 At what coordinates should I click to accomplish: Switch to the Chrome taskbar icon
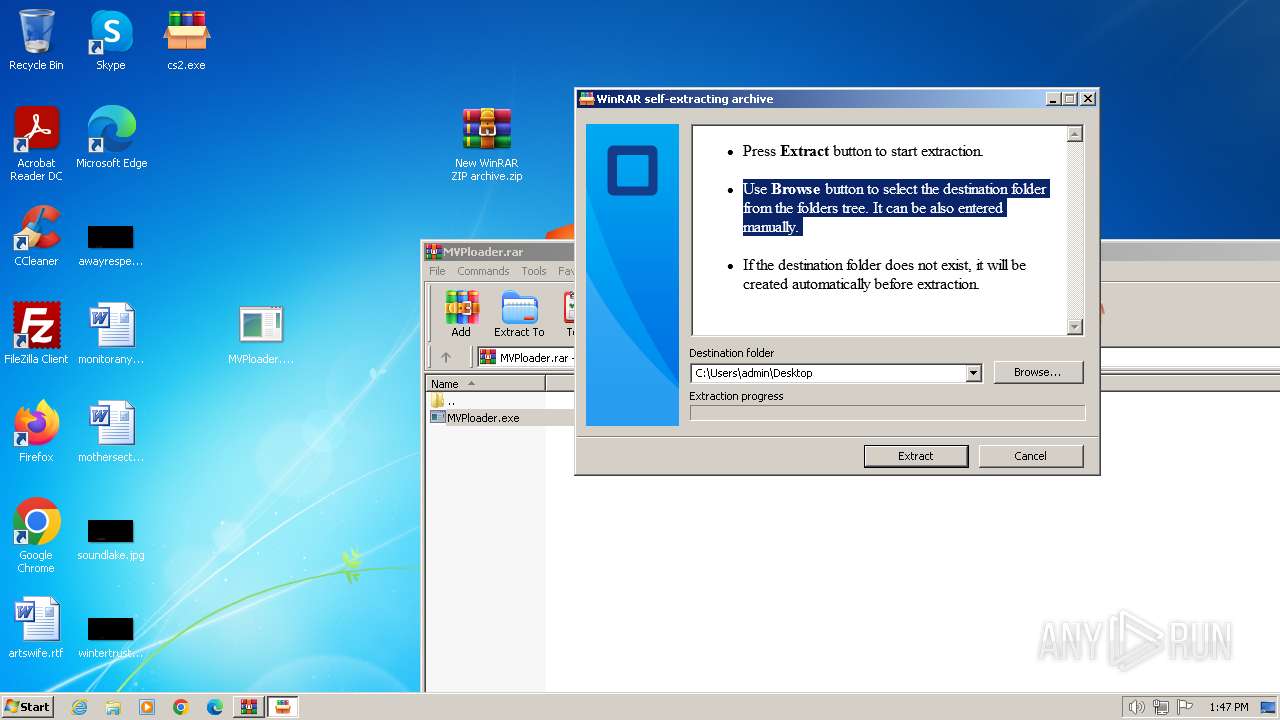(181, 707)
